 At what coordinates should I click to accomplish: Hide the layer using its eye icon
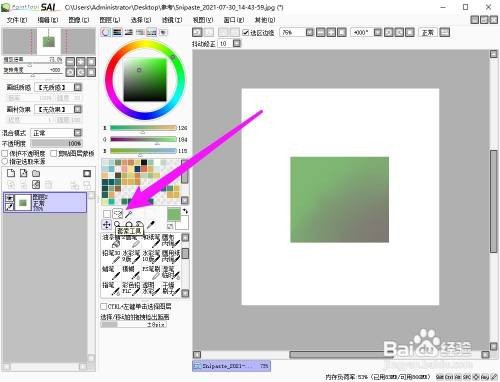point(9,198)
